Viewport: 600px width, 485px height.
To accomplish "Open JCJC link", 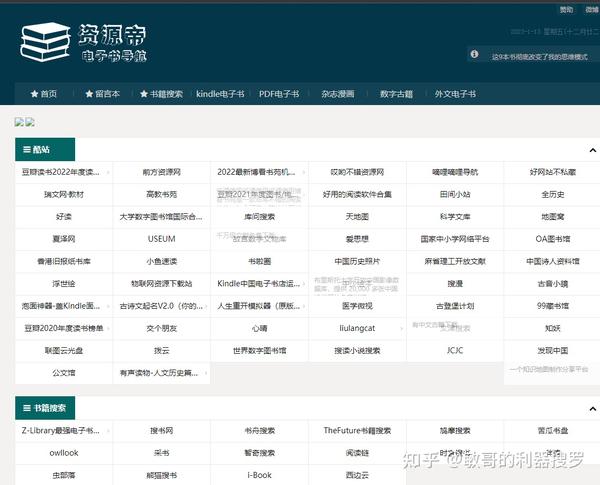I will (x=455, y=350).
